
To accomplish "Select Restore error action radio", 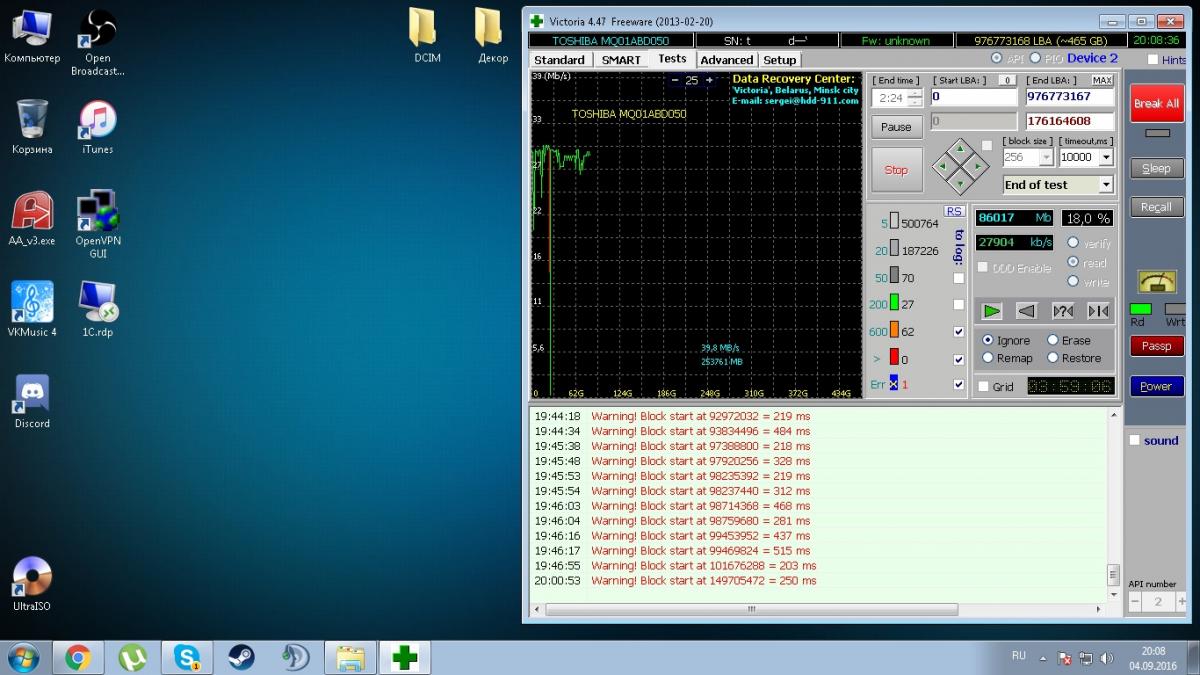I will click(x=1052, y=358).
